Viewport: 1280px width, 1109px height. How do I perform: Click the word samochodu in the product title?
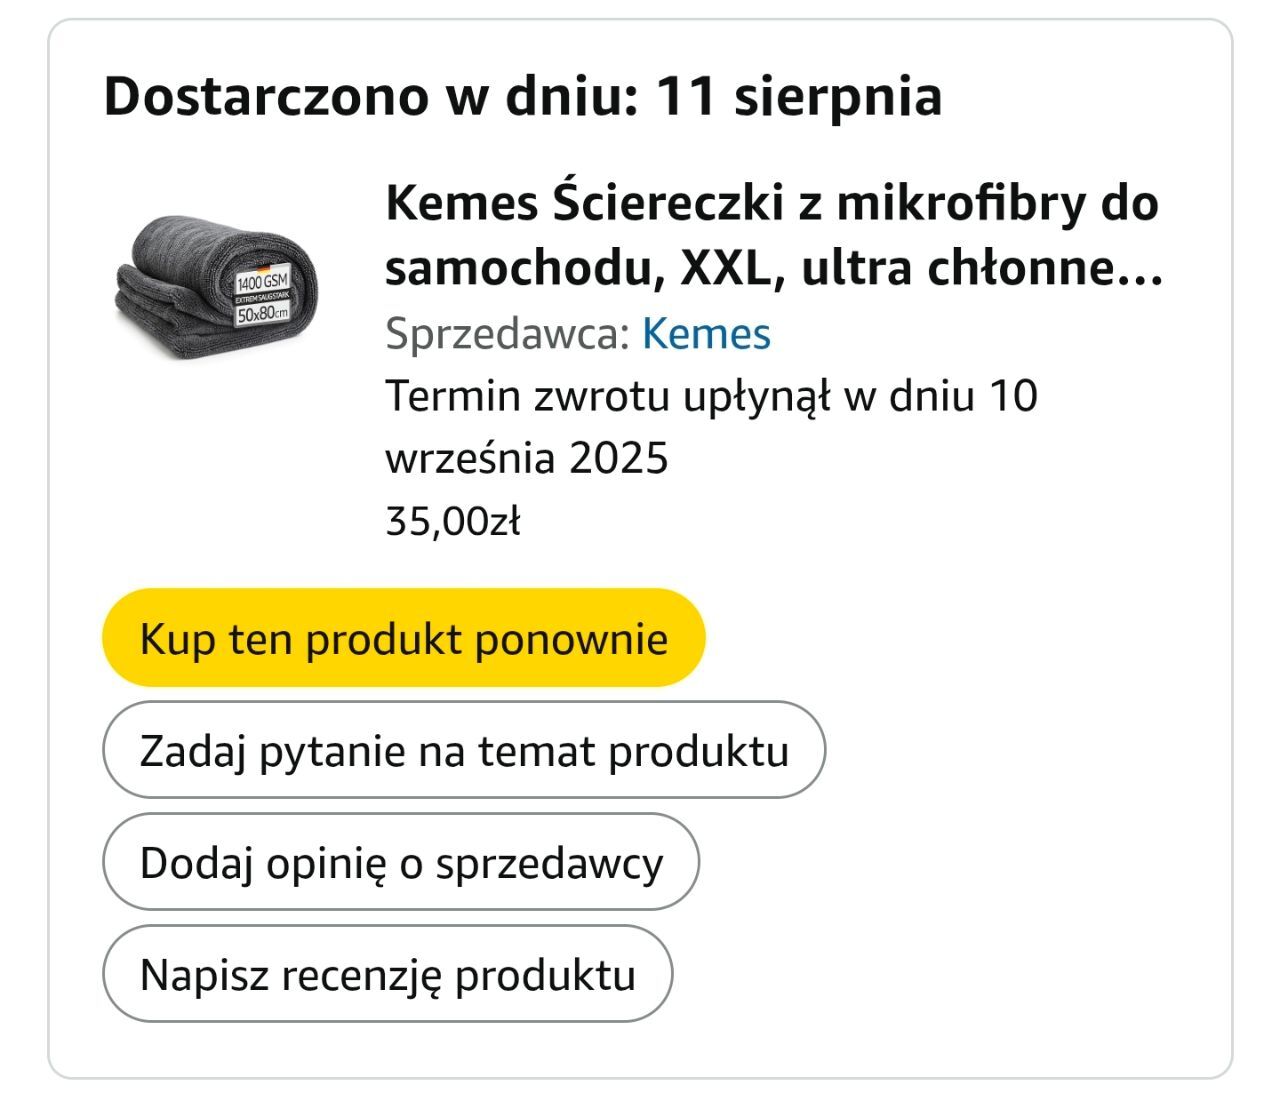tap(518, 268)
